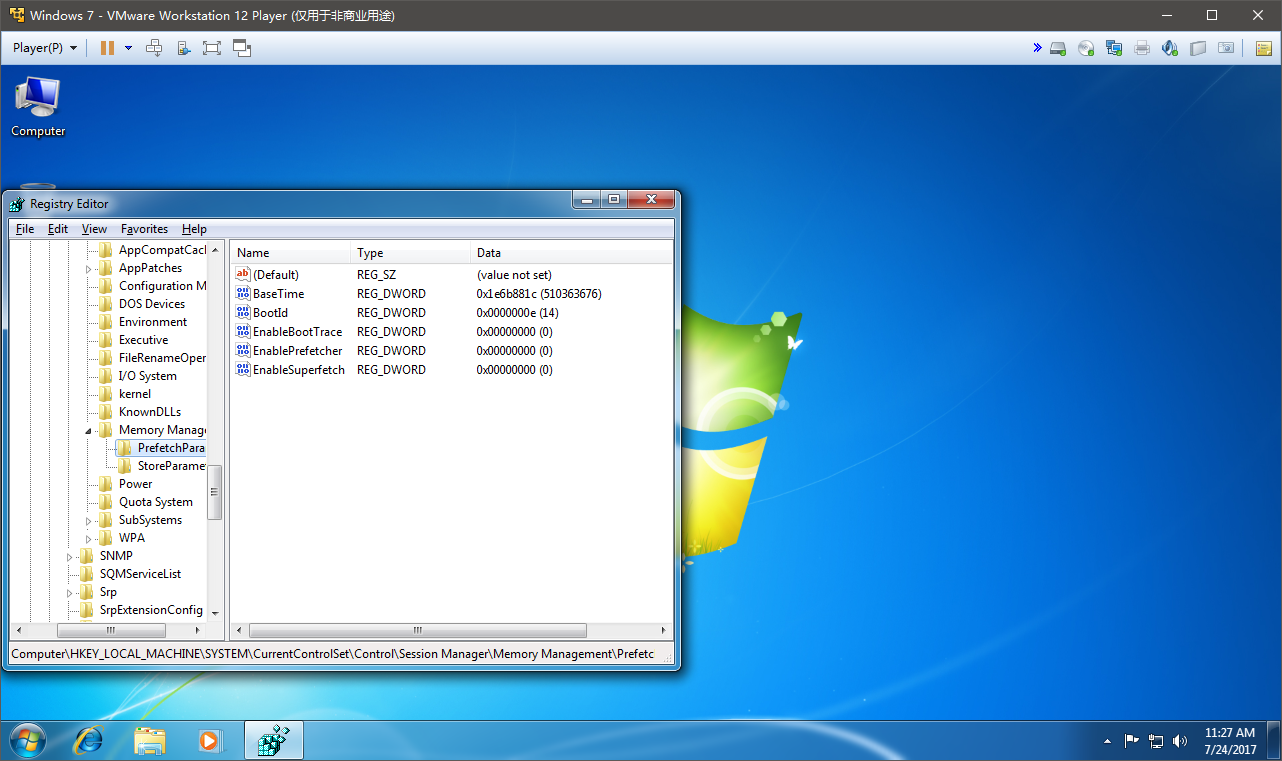
Task: Open the Edit menu in Registry Editor
Action: tap(58, 229)
